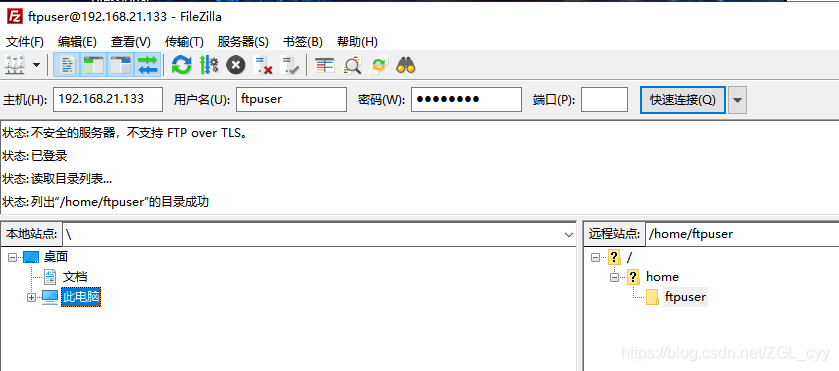Open the Site Manager dropdown arrow
The image size is (839, 371).
(36, 65)
